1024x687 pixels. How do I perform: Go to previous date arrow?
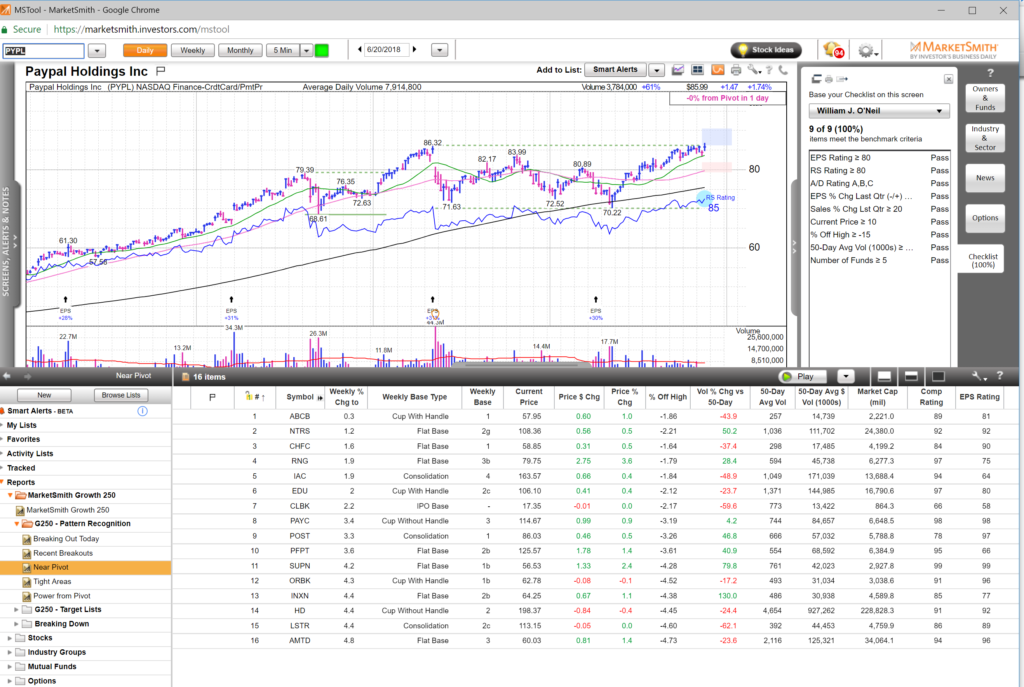(x=359, y=50)
